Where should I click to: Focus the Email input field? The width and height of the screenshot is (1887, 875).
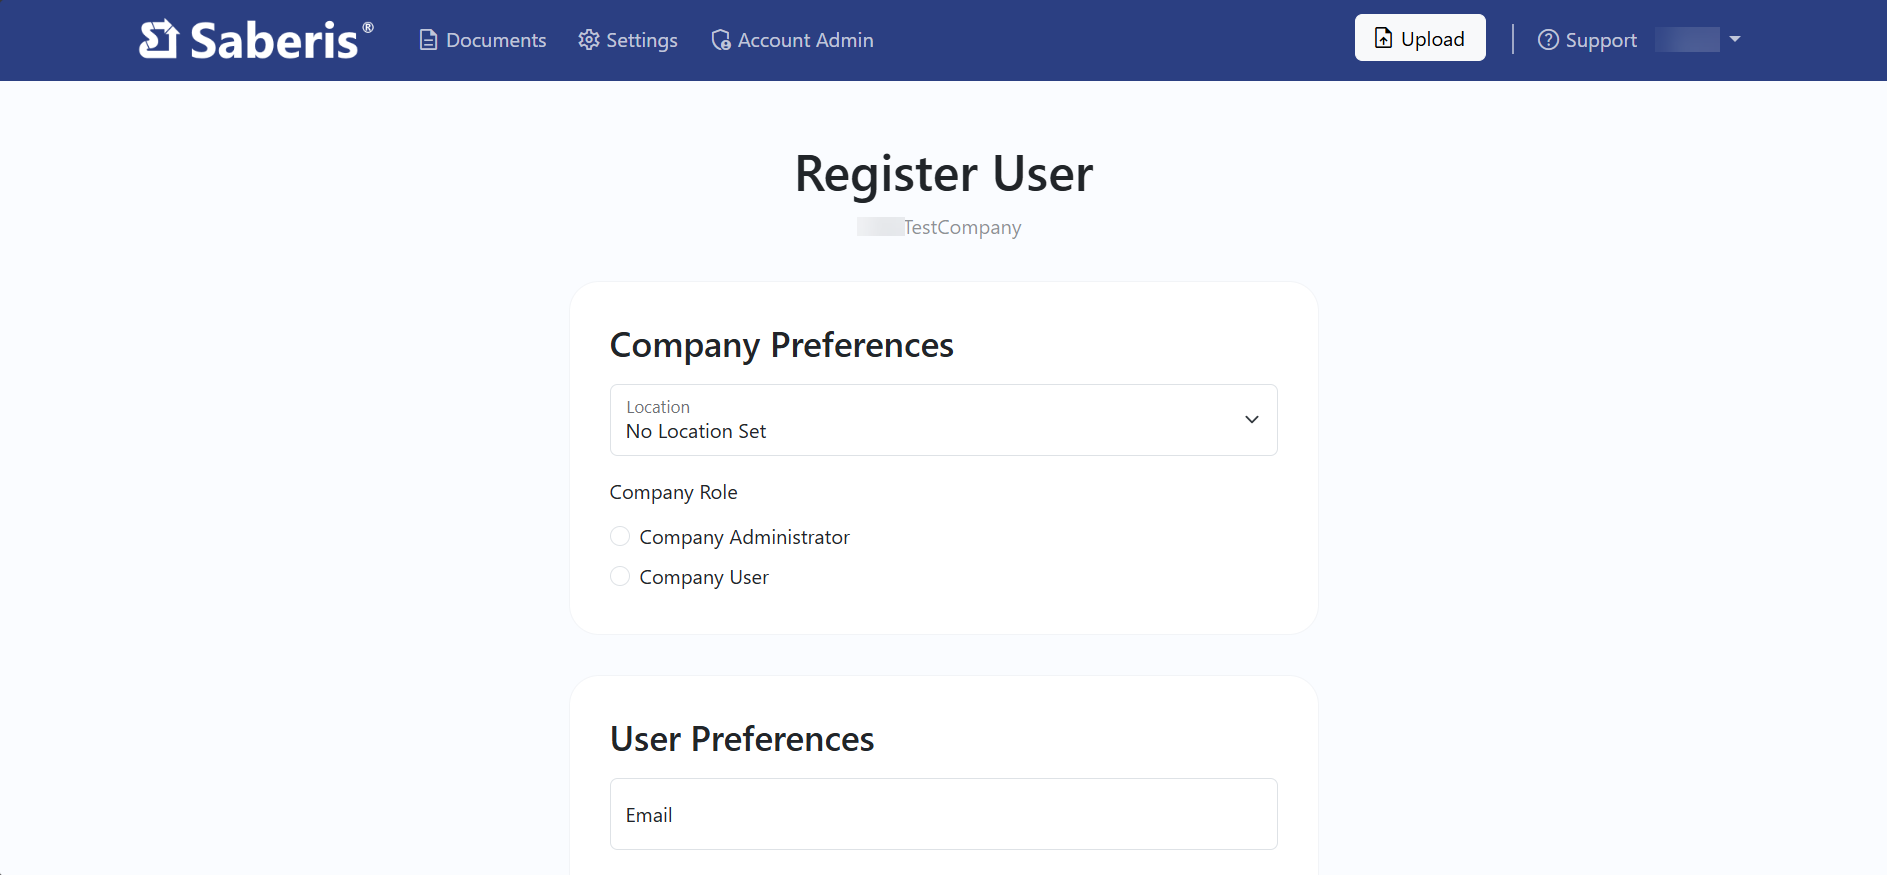click(943, 814)
